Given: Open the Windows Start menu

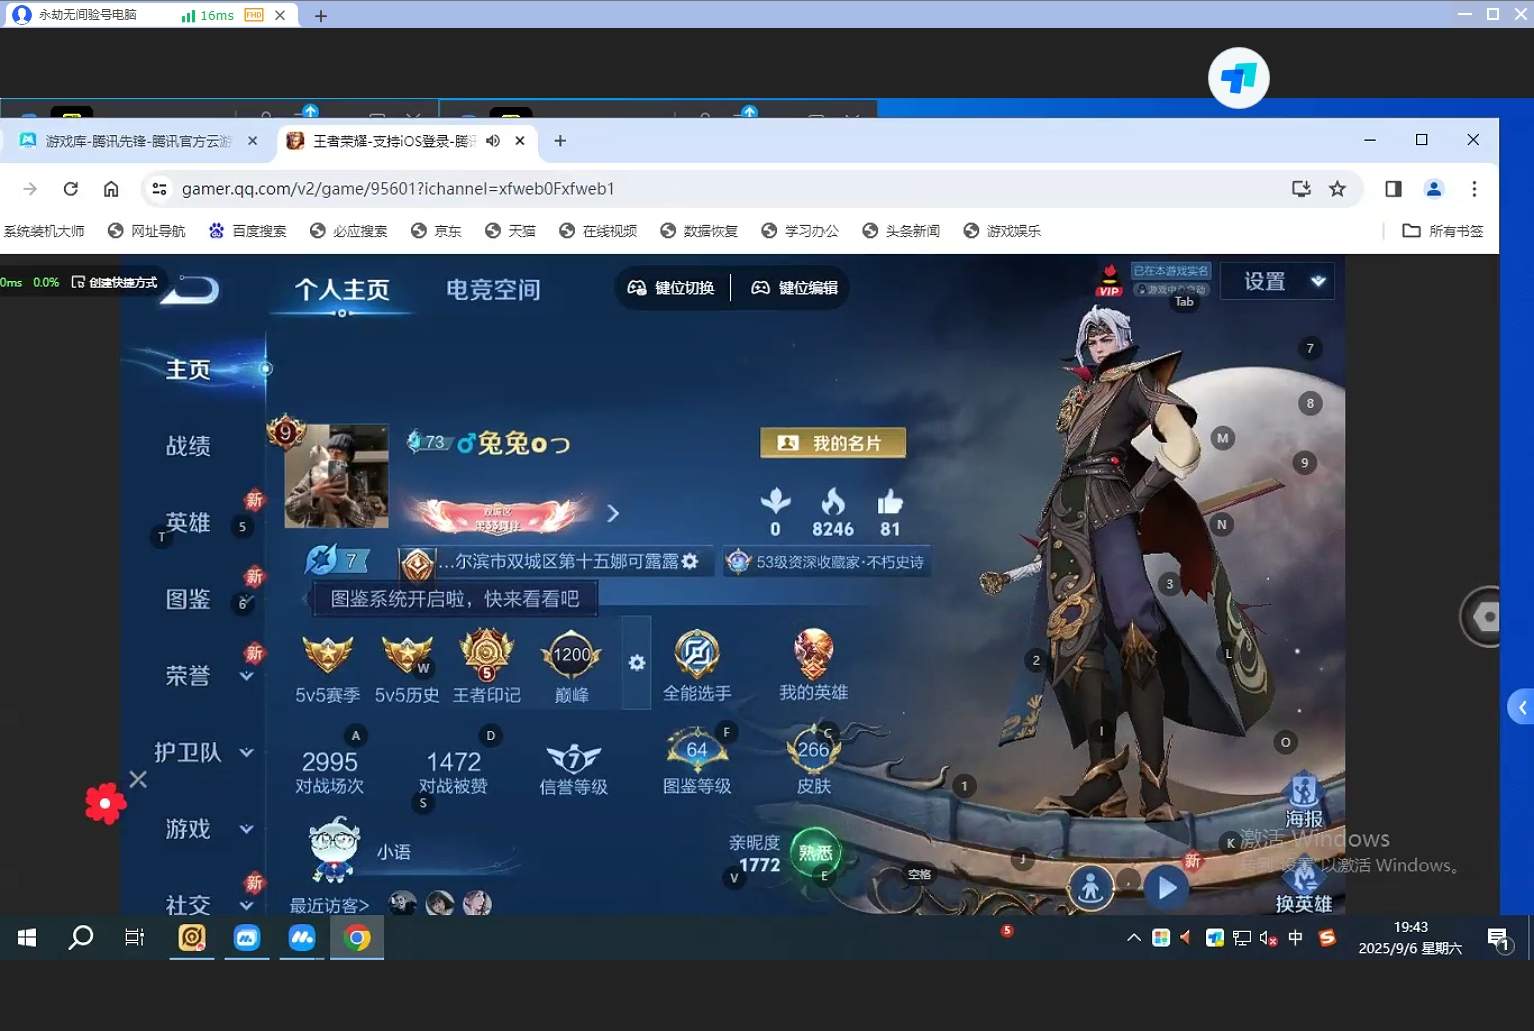Looking at the screenshot, I should coord(27,937).
